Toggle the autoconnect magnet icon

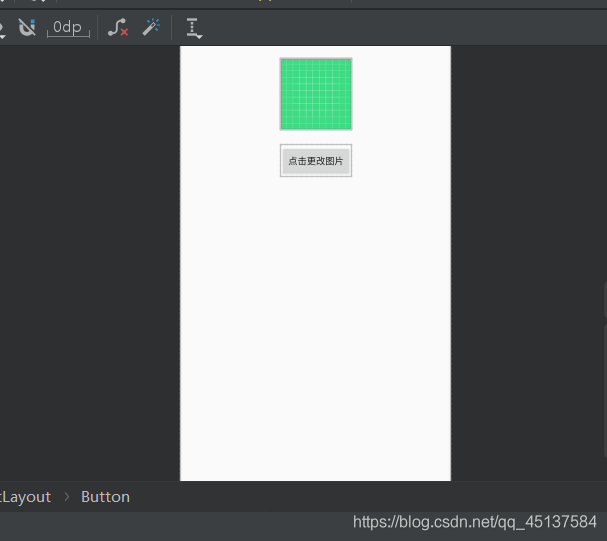27,27
